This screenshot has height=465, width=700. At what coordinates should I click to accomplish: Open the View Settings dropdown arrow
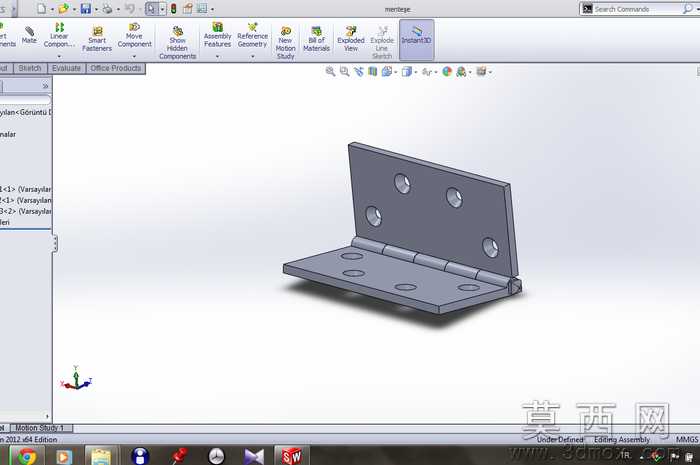pos(490,72)
